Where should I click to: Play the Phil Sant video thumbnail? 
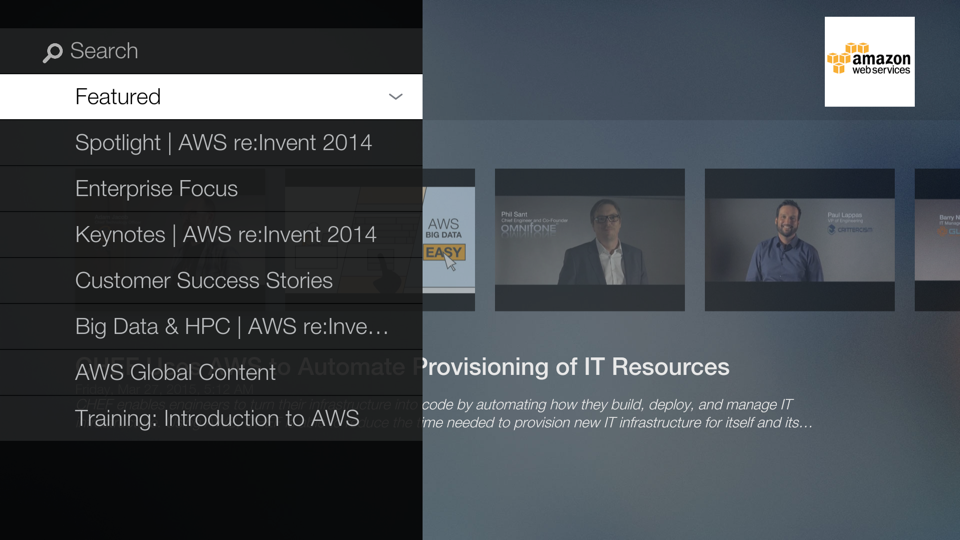(590, 240)
